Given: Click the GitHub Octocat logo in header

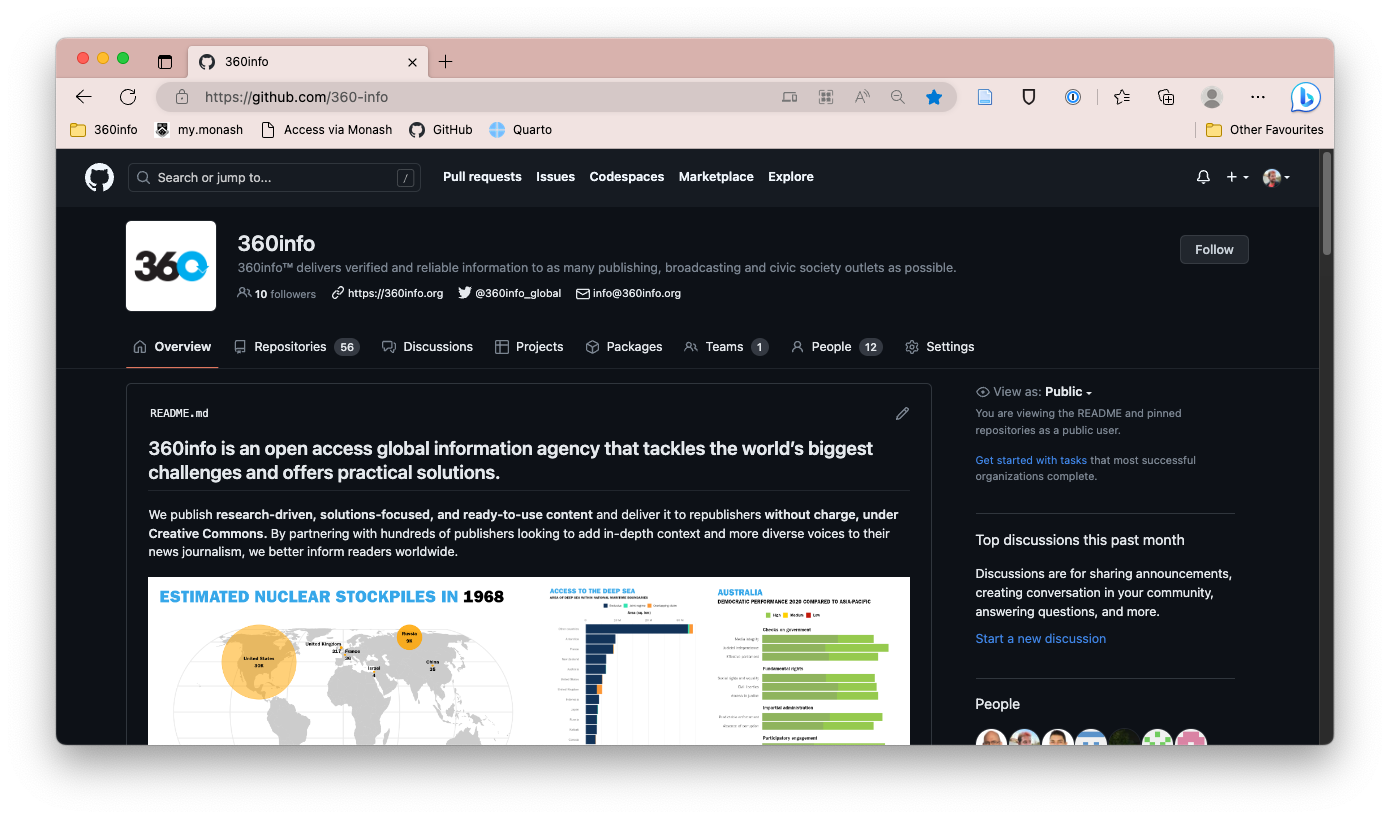Looking at the screenshot, I should 99,177.
